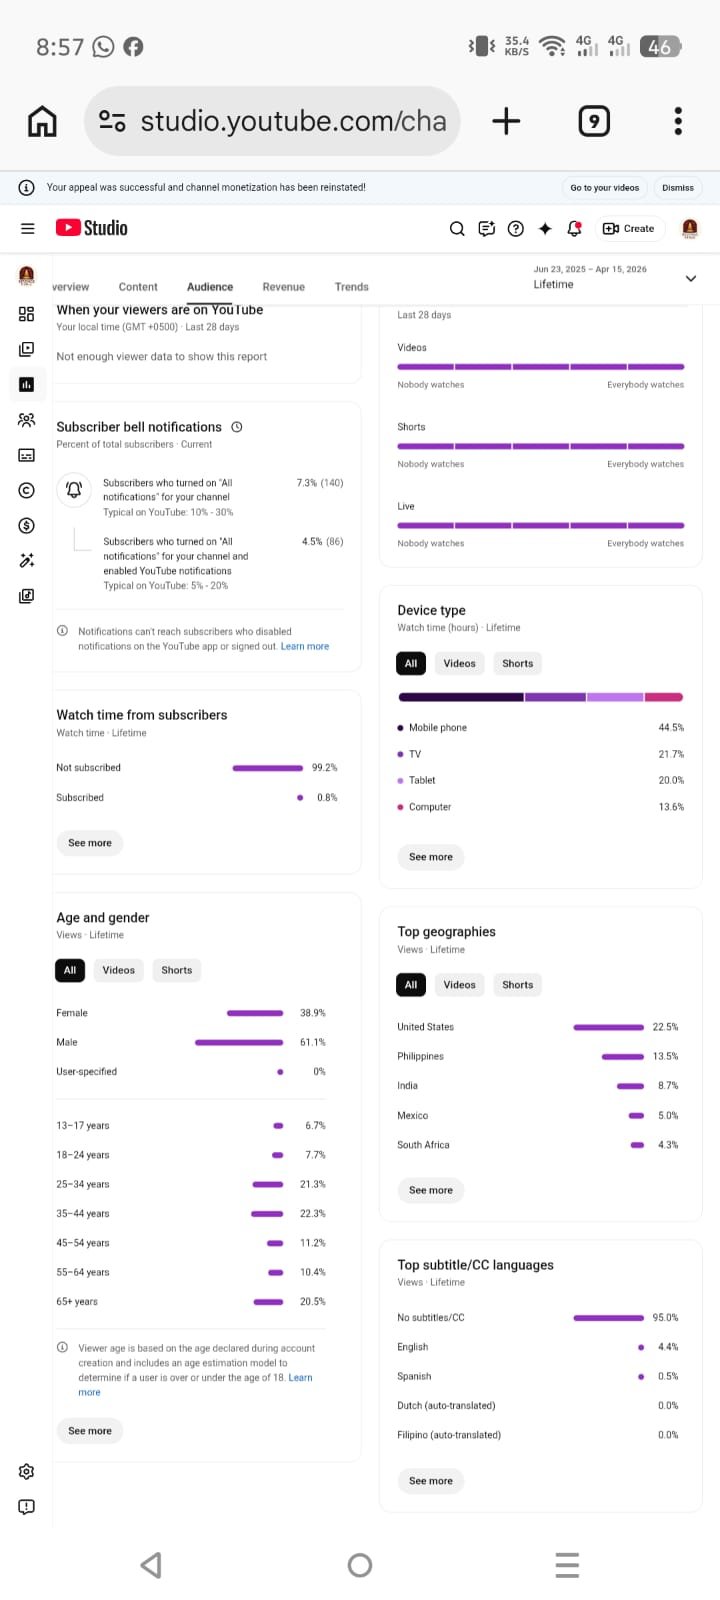Go to Copyright icon in the sidebar
Viewport: 720px width, 1600px height.
click(x=27, y=490)
